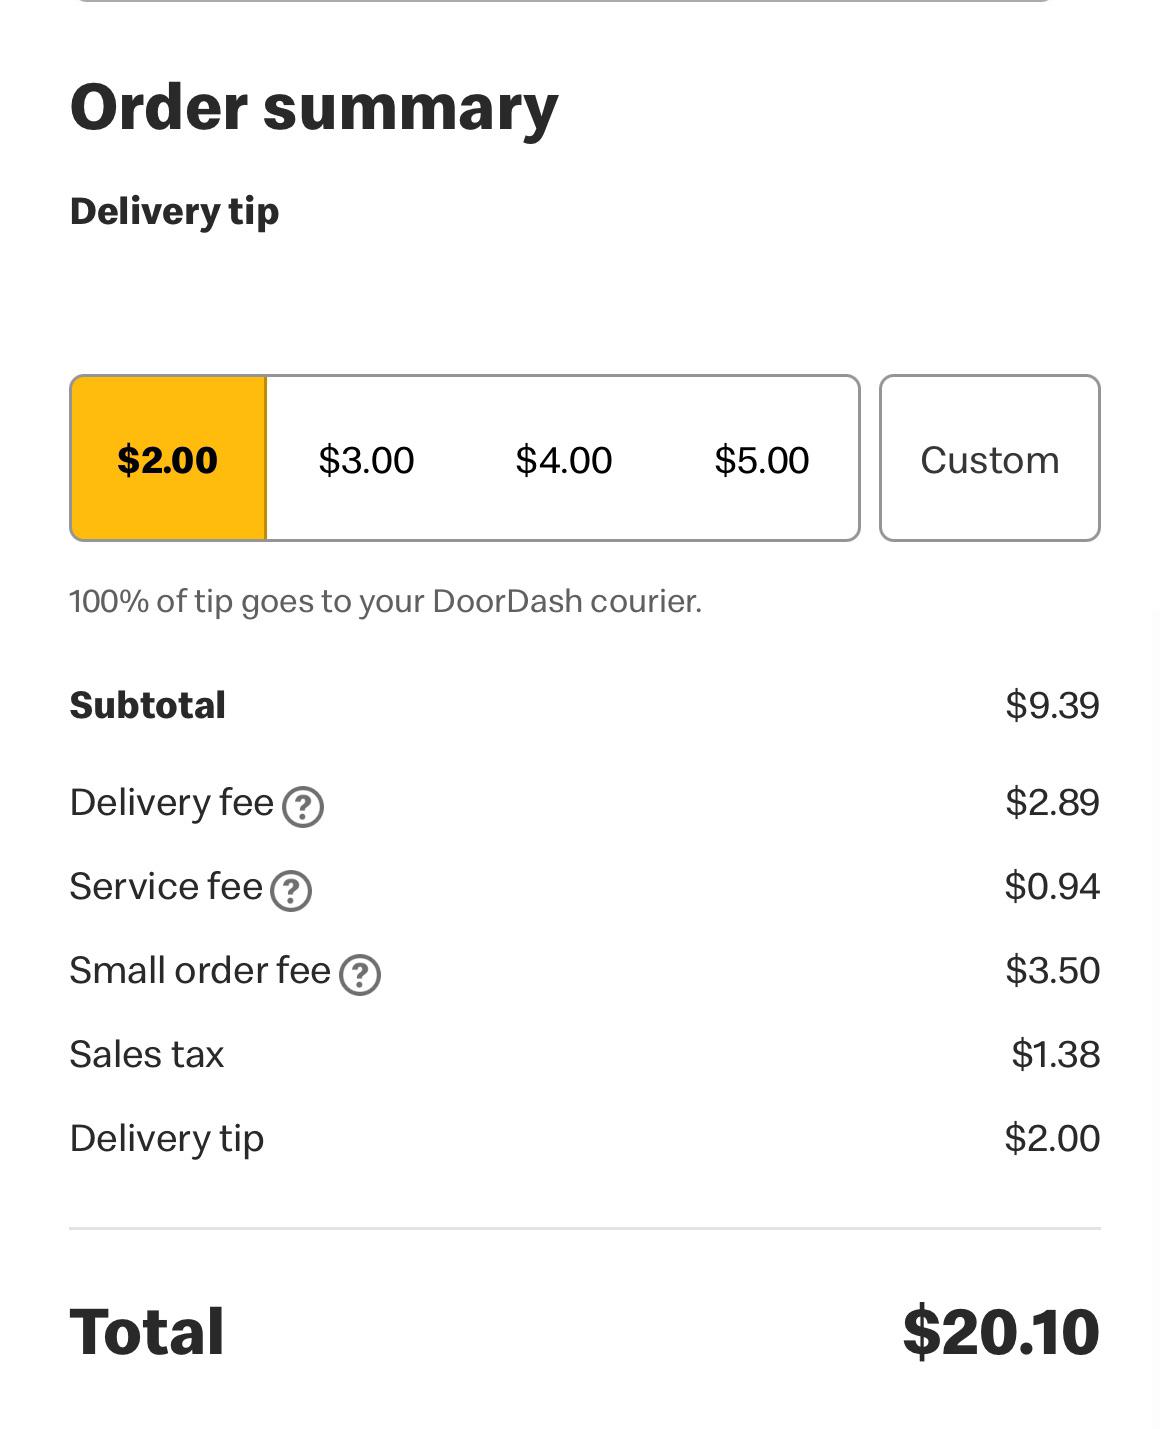Click the Small order fee label
Image resolution: width=1170 pixels, height=1429 pixels.
[x=200, y=970]
